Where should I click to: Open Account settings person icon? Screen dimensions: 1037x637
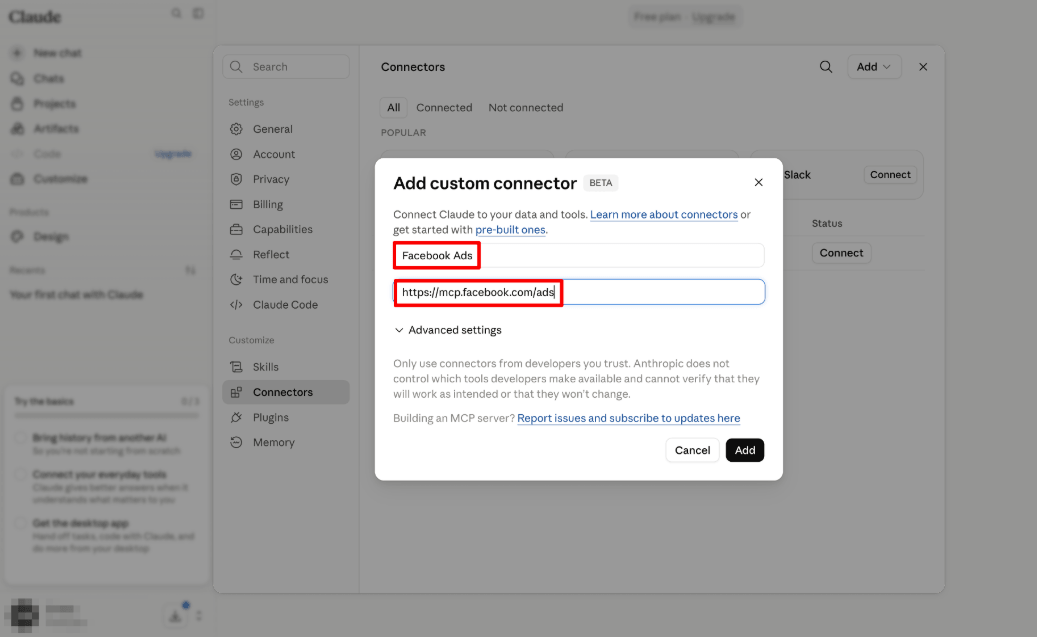tap(236, 154)
